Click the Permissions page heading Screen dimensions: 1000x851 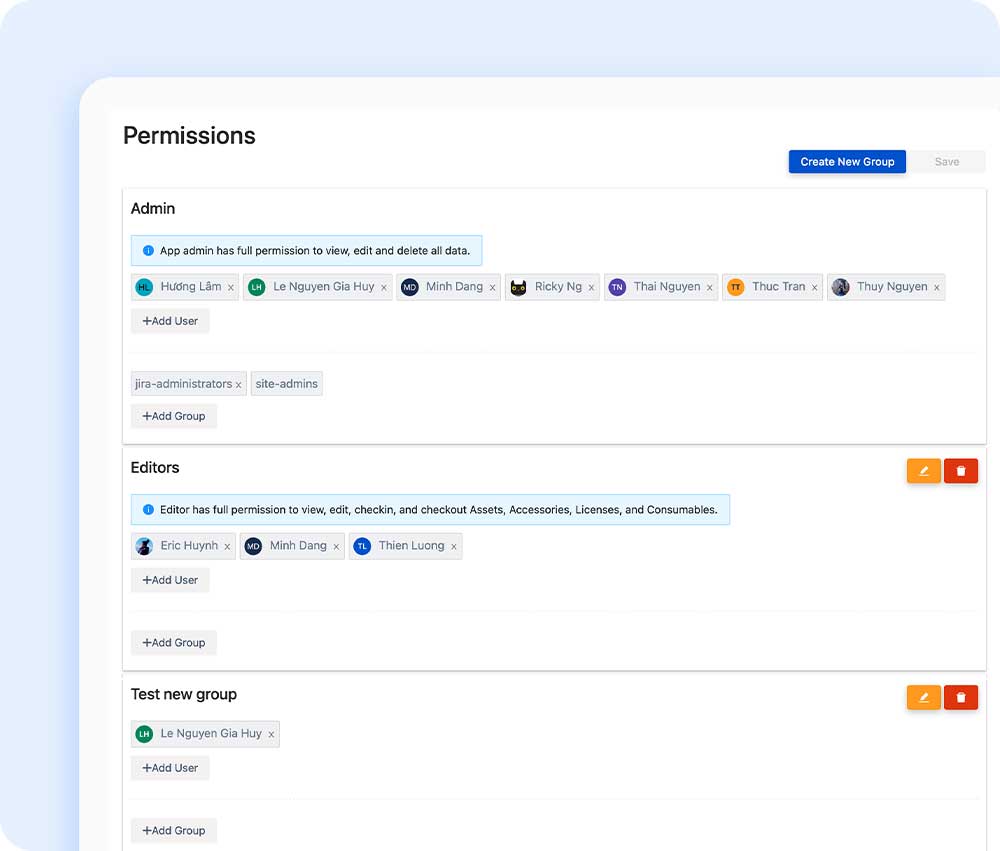[x=189, y=136]
